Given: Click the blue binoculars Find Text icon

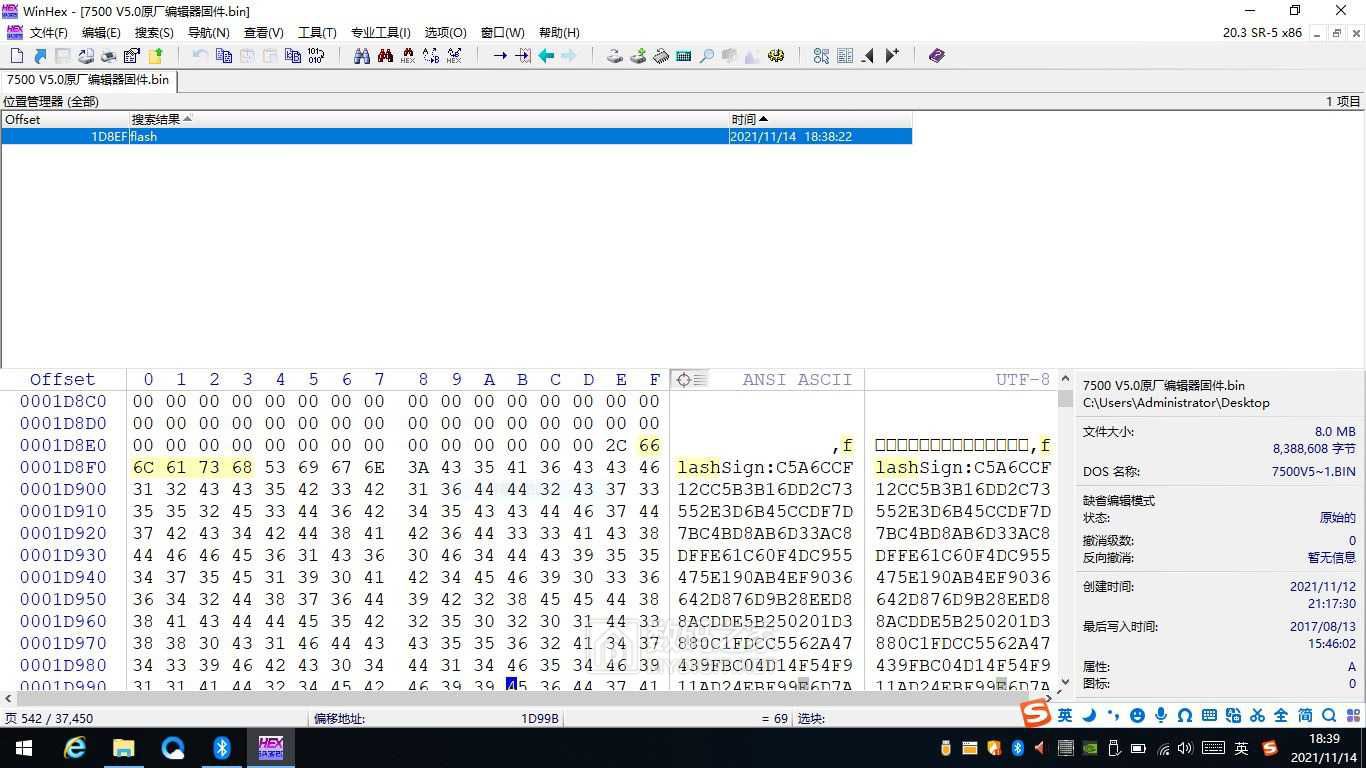Looking at the screenshot, I should (362, 56).
